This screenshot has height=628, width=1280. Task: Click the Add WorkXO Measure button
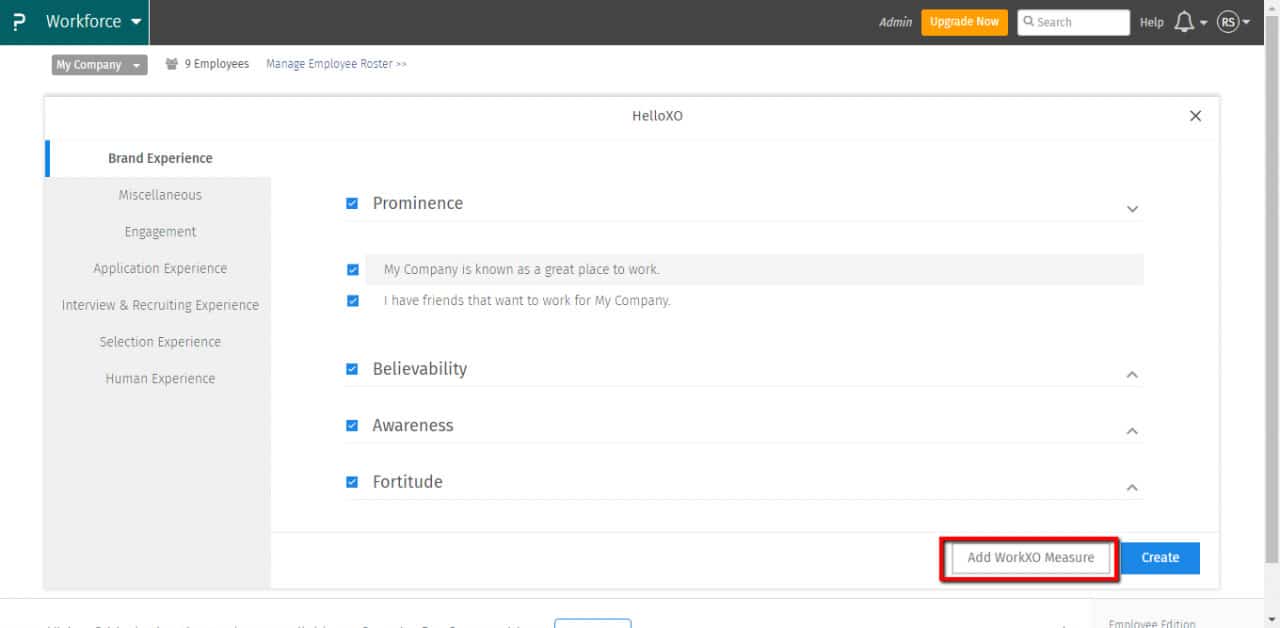[x=1030, y=558]
